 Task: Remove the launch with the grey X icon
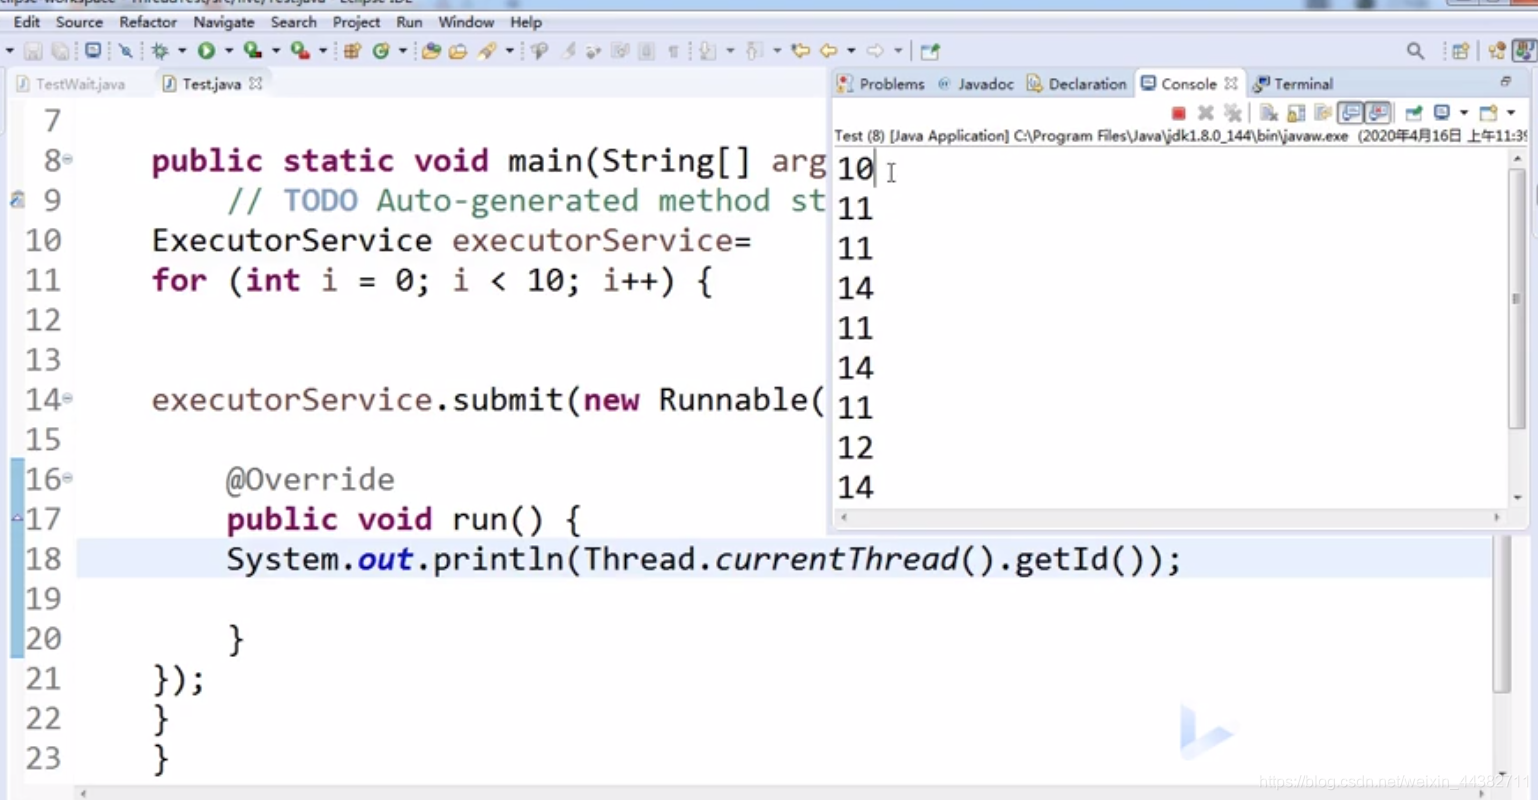point(1205,113)
